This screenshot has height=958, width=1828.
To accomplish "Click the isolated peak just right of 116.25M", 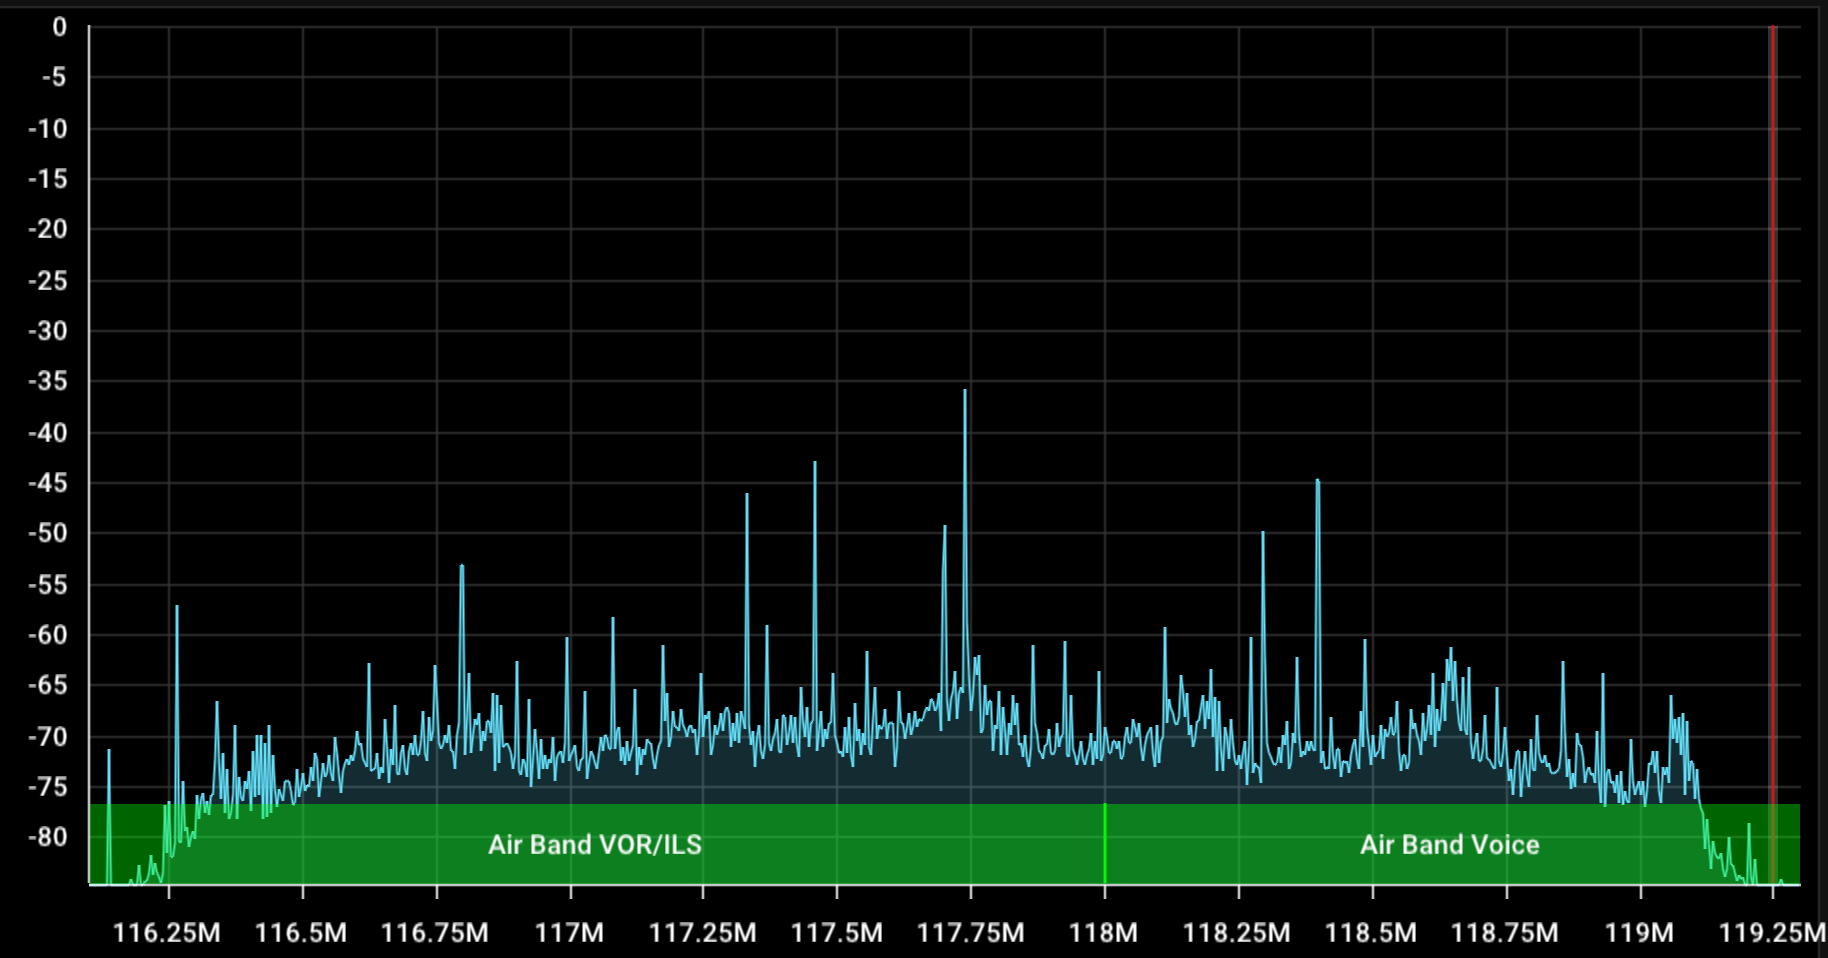I will pyautogui.click(x=177, y=610).
